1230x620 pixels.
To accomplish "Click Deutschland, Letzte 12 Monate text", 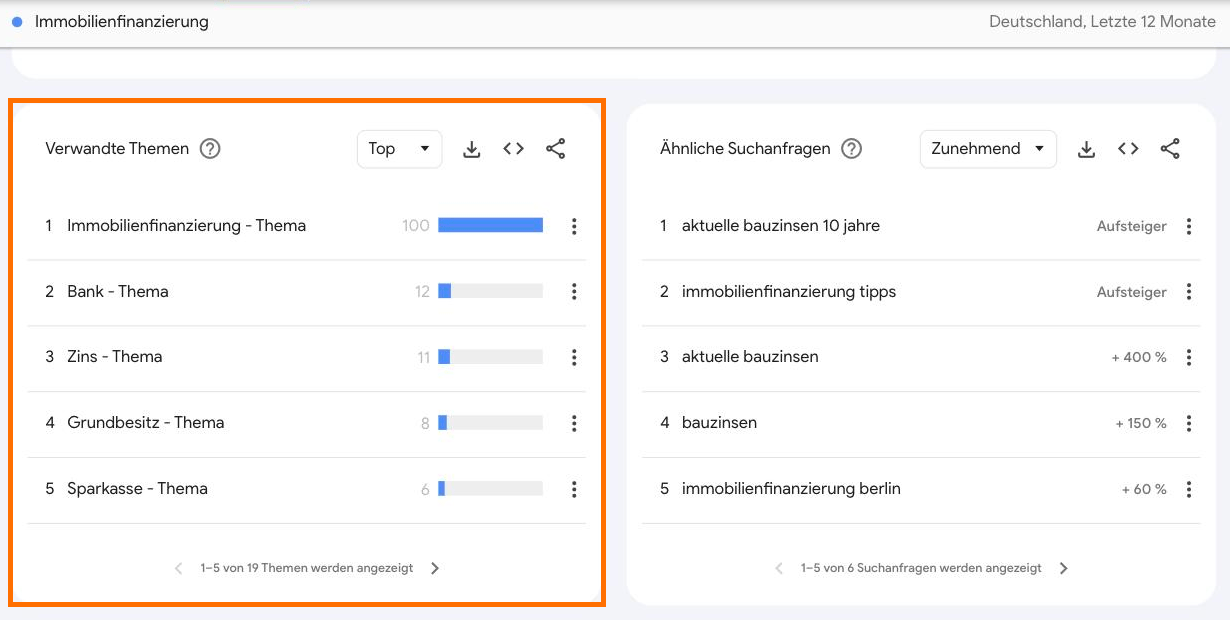I will tap(1102, 21).
